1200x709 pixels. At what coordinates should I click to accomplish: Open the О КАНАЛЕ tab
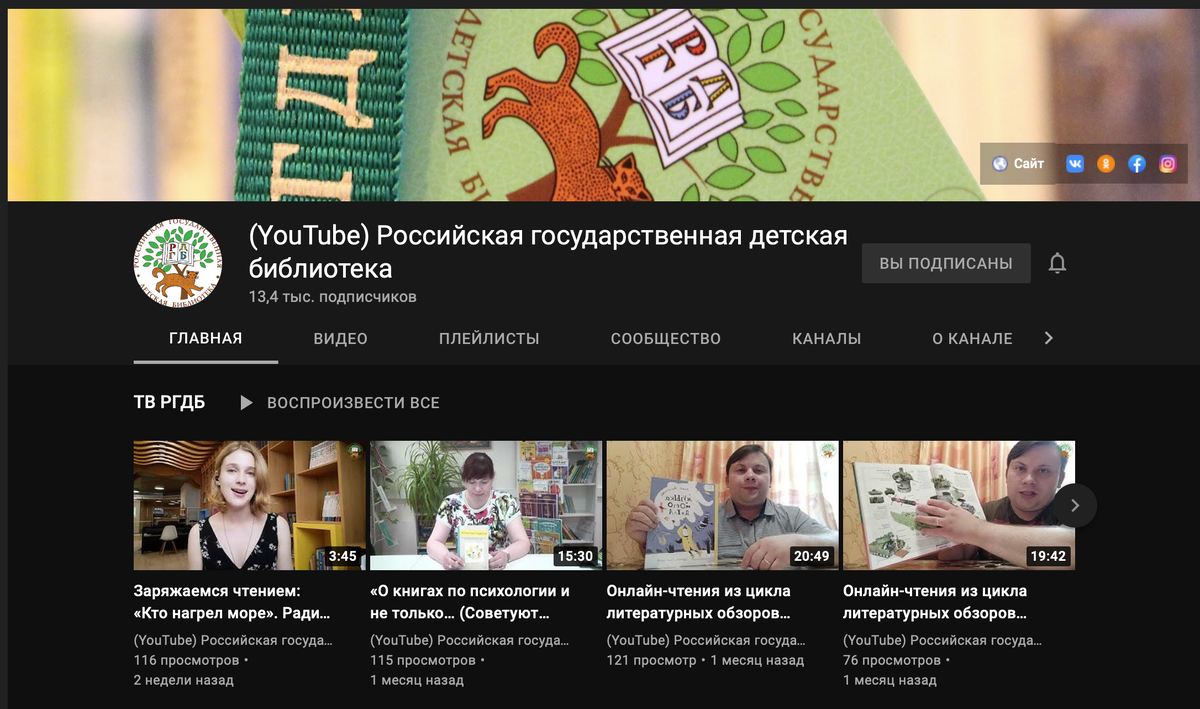tap(972, 339)
